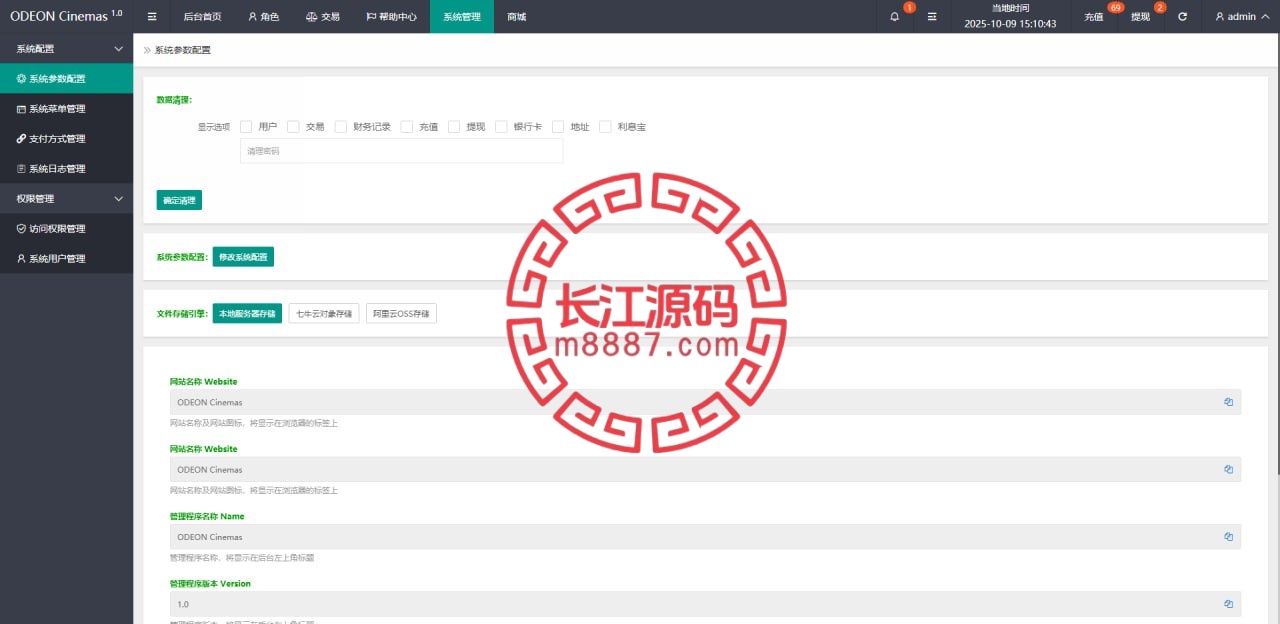Copy the first 网站名称 Website field value
The width and height of the screenshot is (1280, 624).
click(x=1228, y=402)
